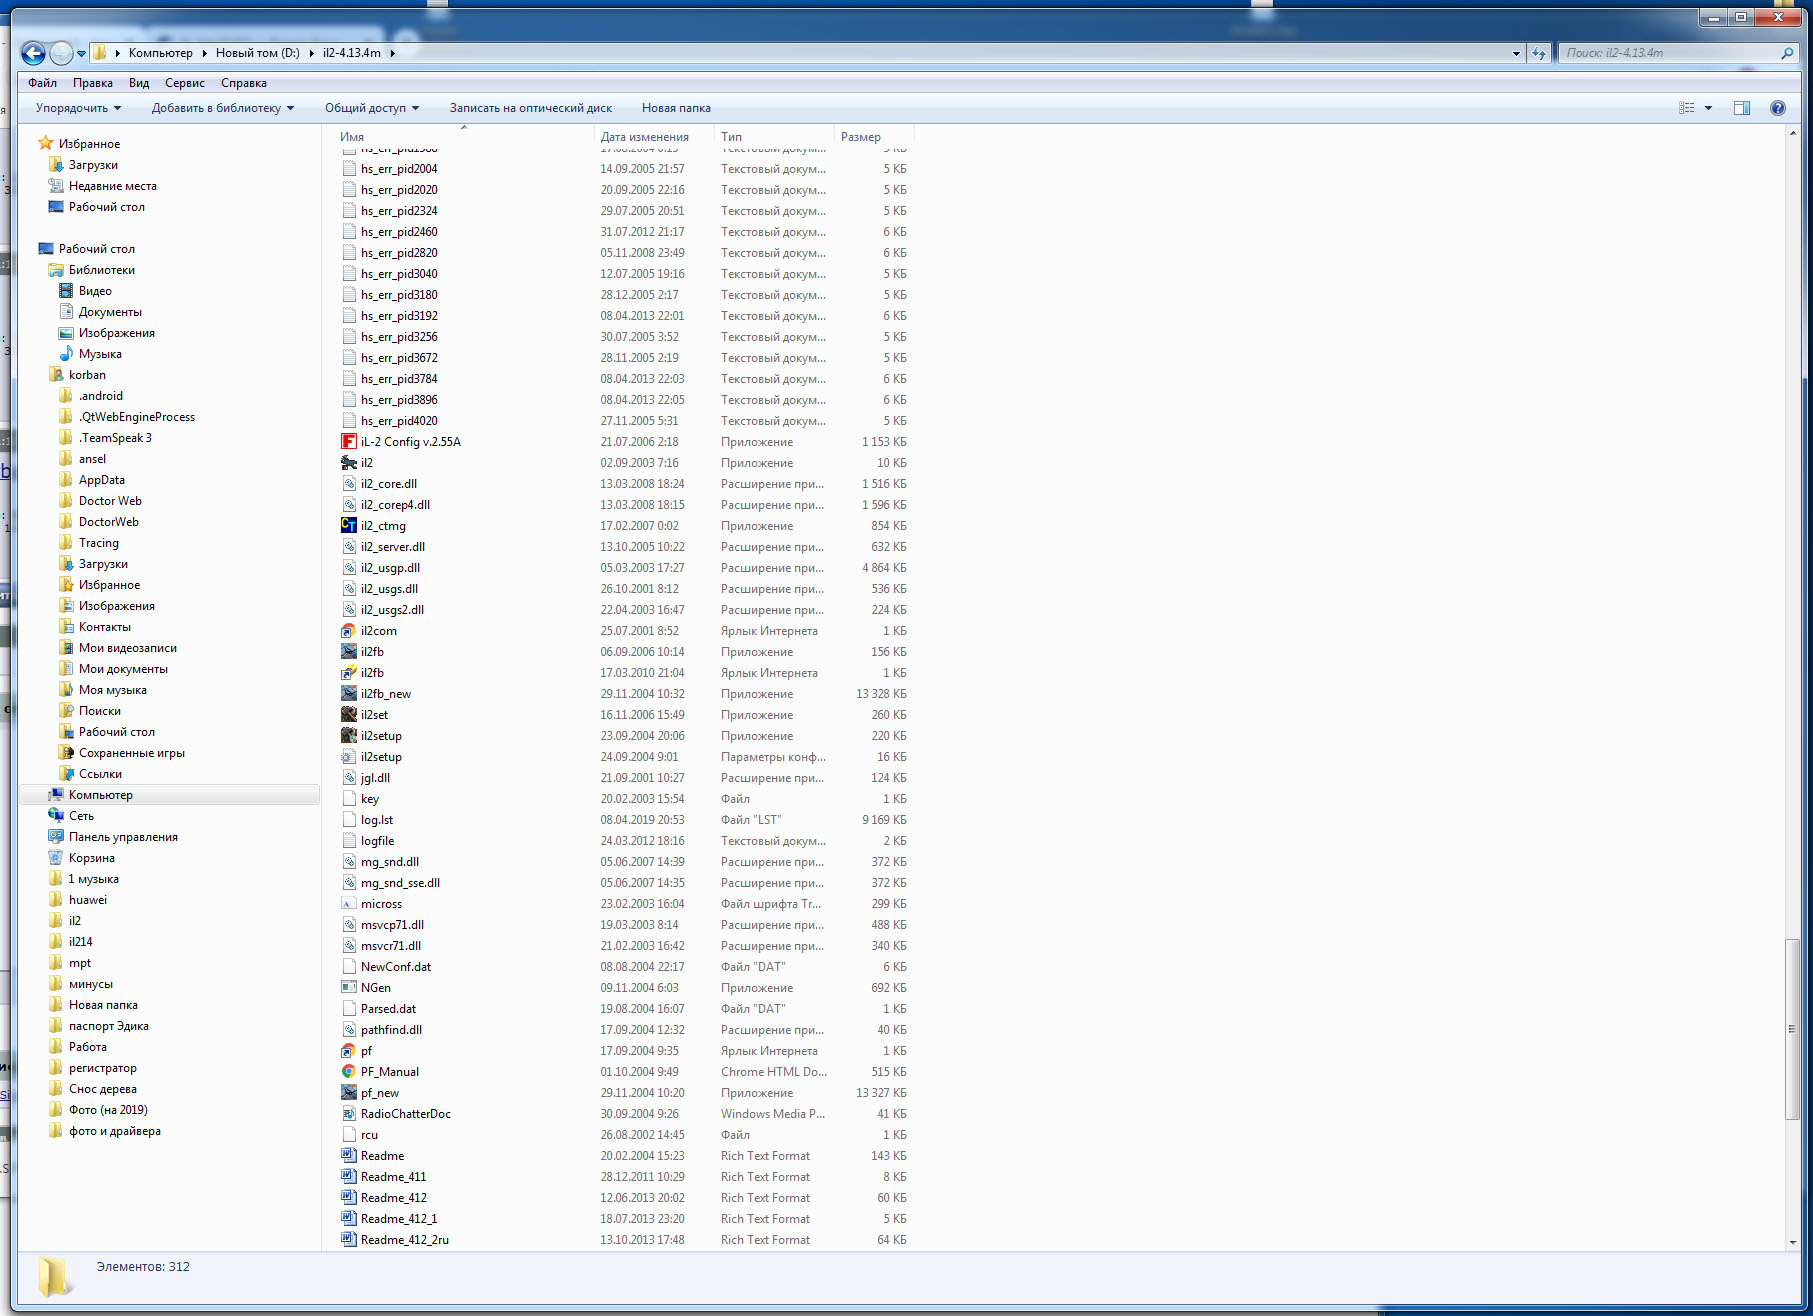
Task: Open the address bar history dropdown
Action: 1517,53
